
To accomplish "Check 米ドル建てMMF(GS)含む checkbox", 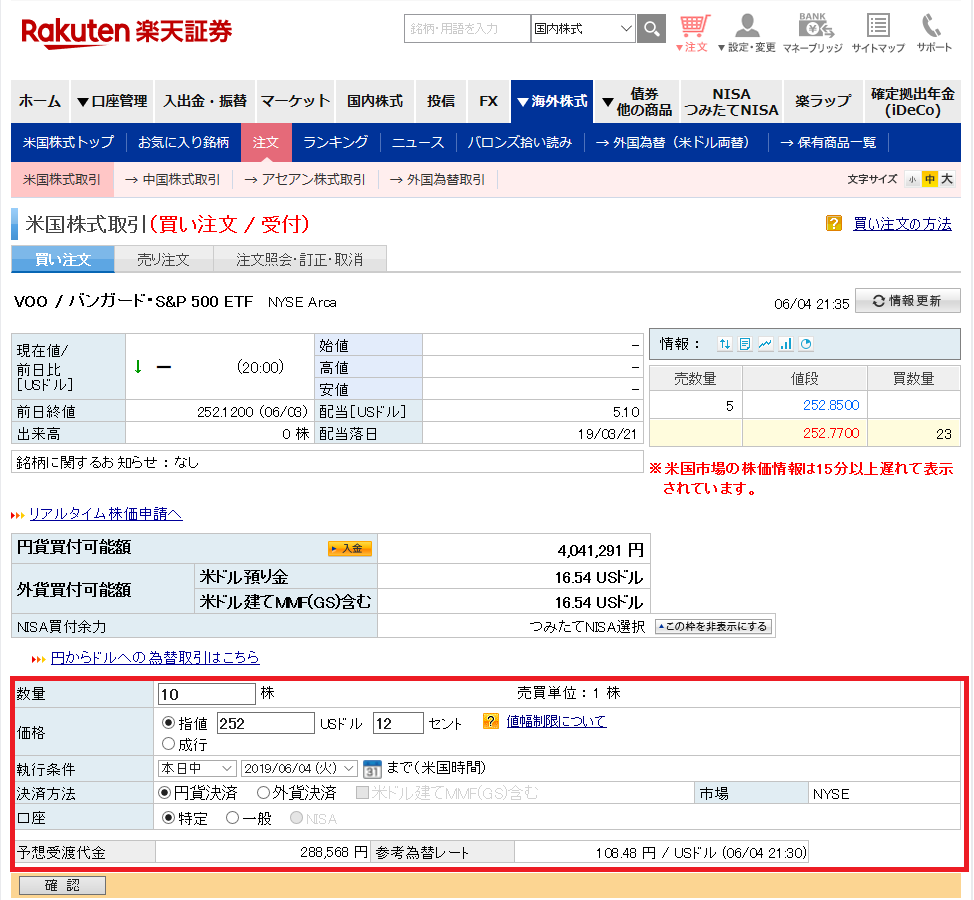I will (x=362, y=793).
